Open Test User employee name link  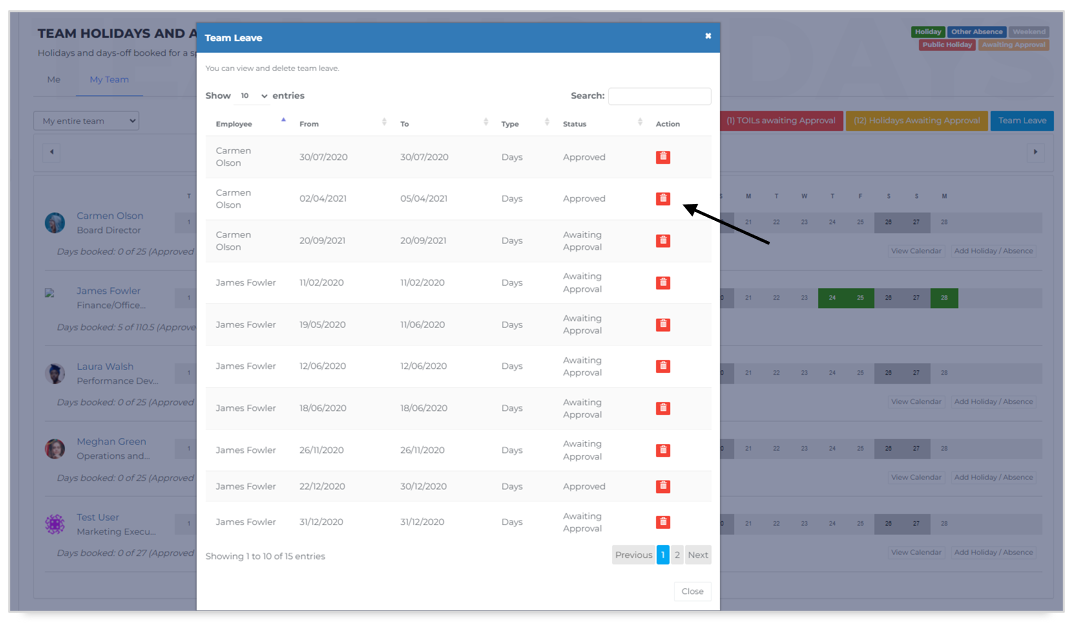coord(98,517)
